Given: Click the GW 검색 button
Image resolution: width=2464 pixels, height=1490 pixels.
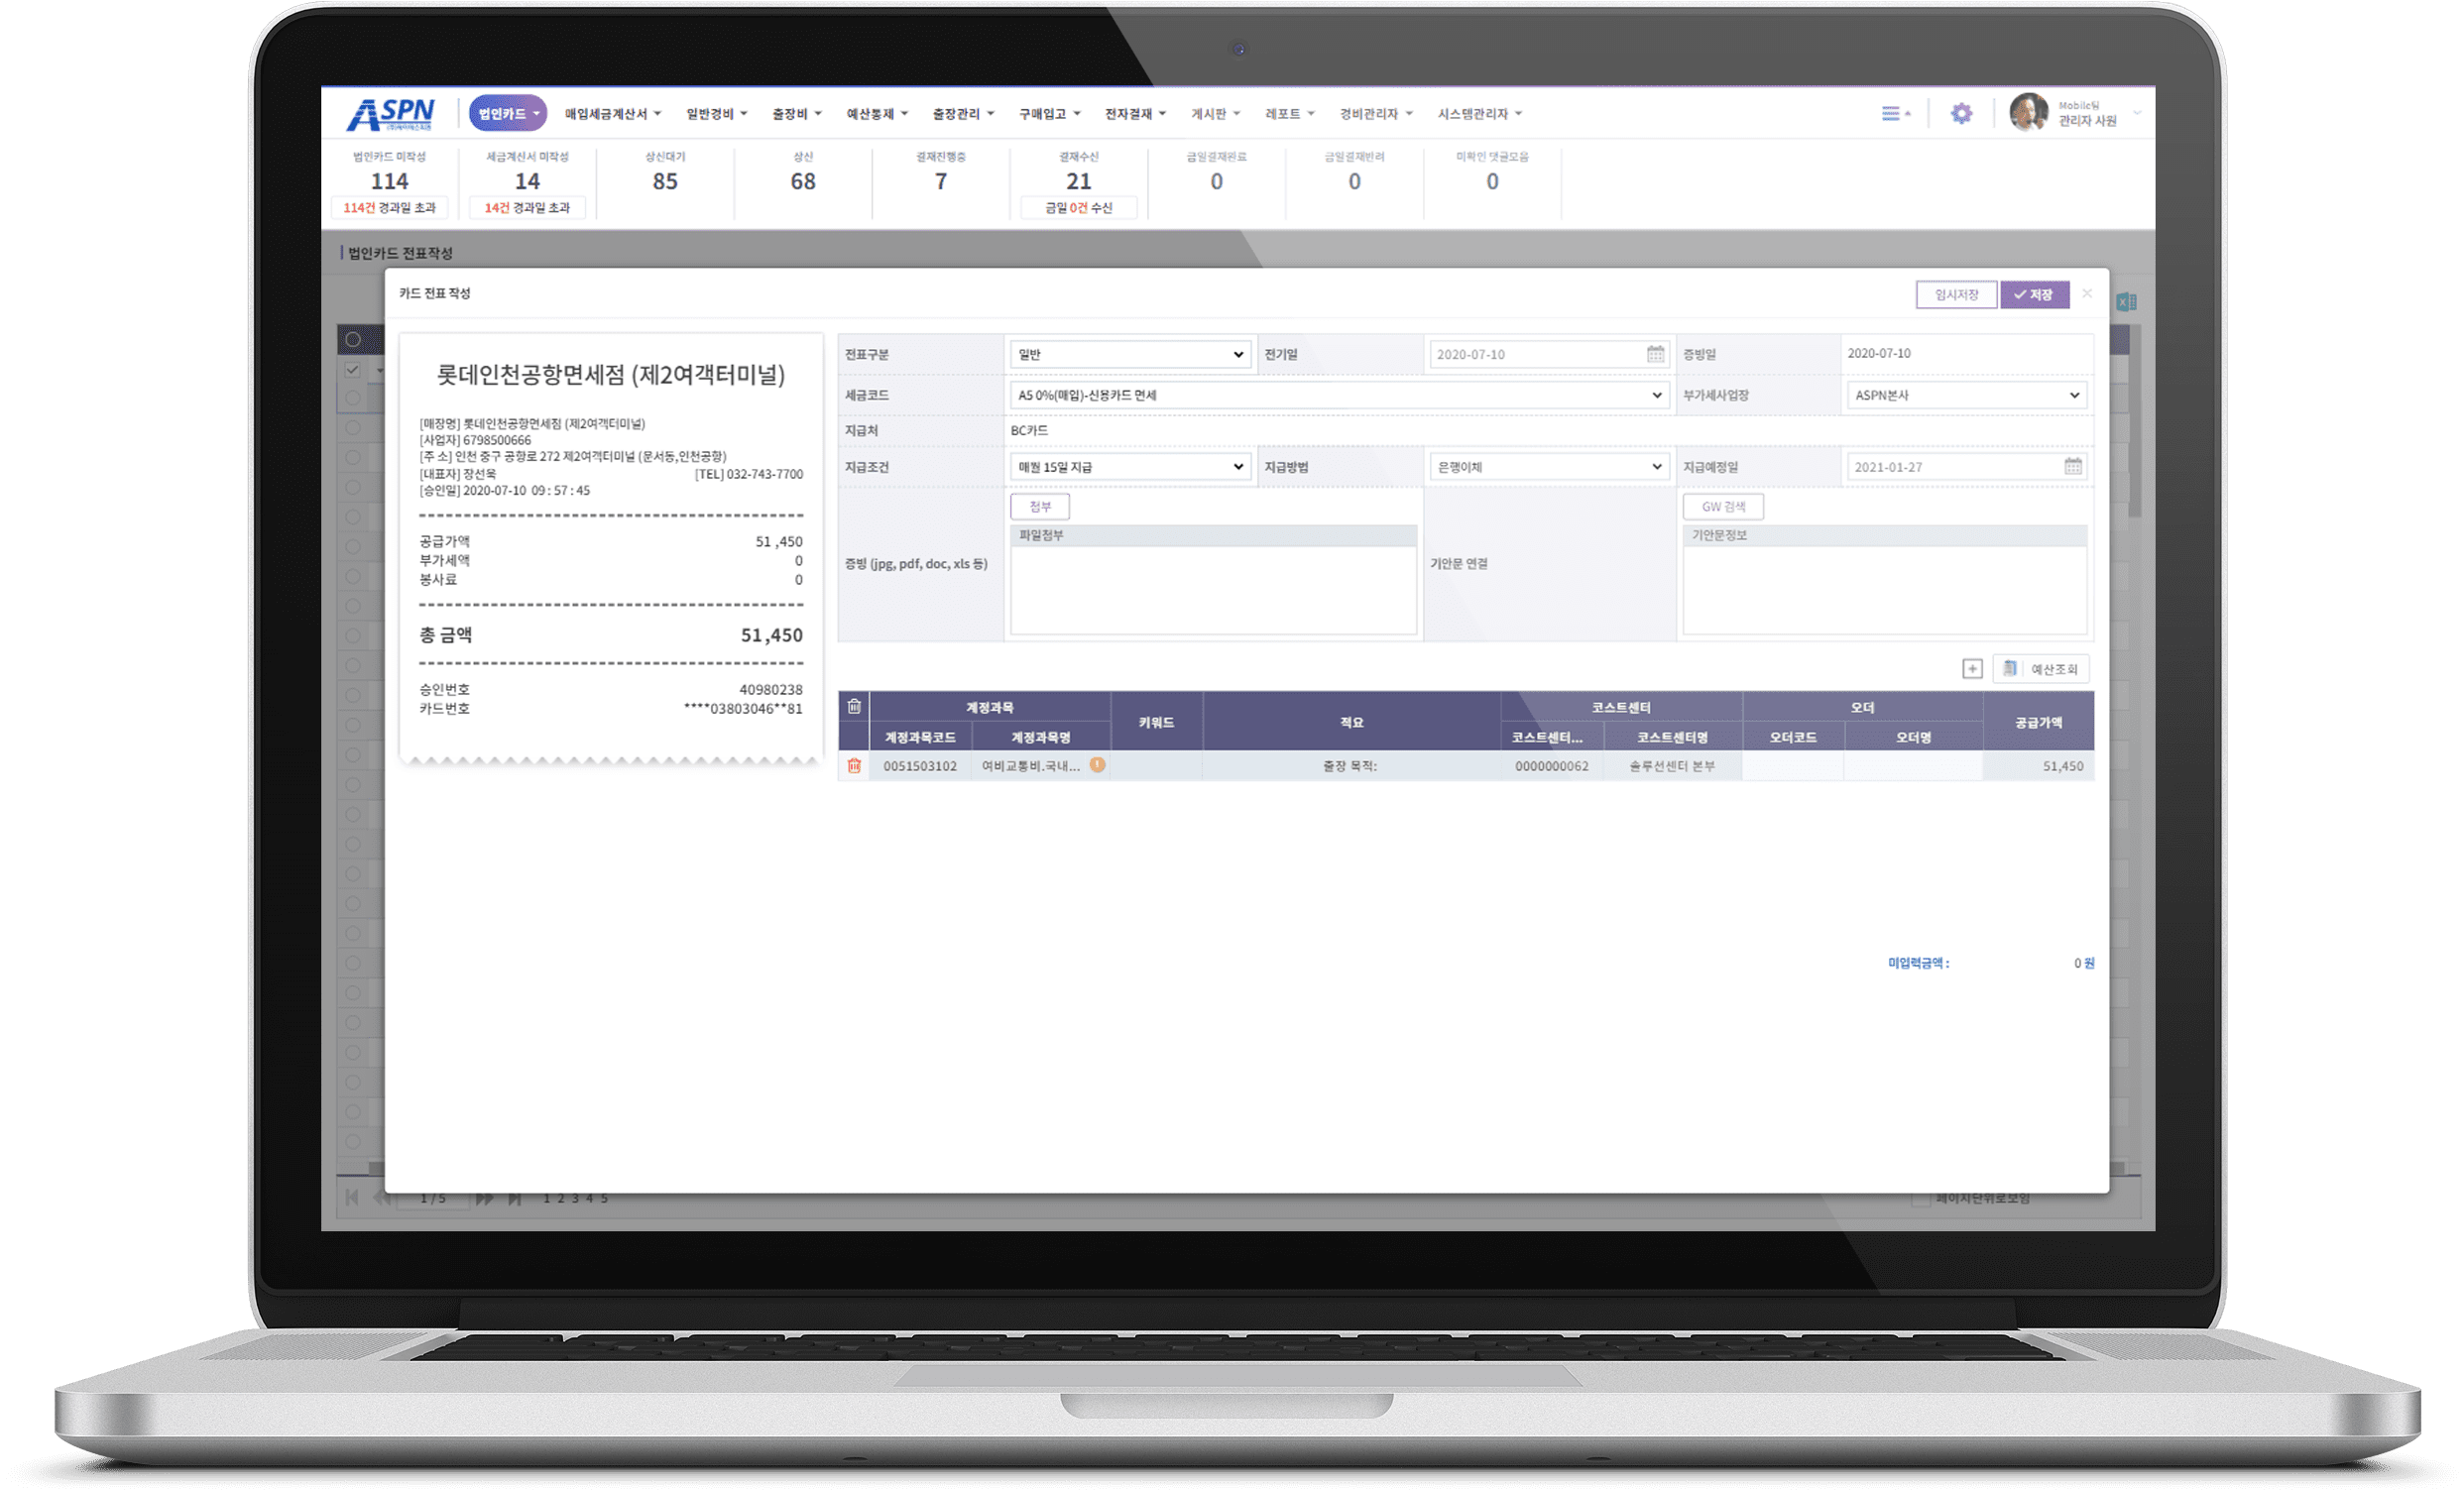Looking at the screenshot, I should click(1723, 507).
